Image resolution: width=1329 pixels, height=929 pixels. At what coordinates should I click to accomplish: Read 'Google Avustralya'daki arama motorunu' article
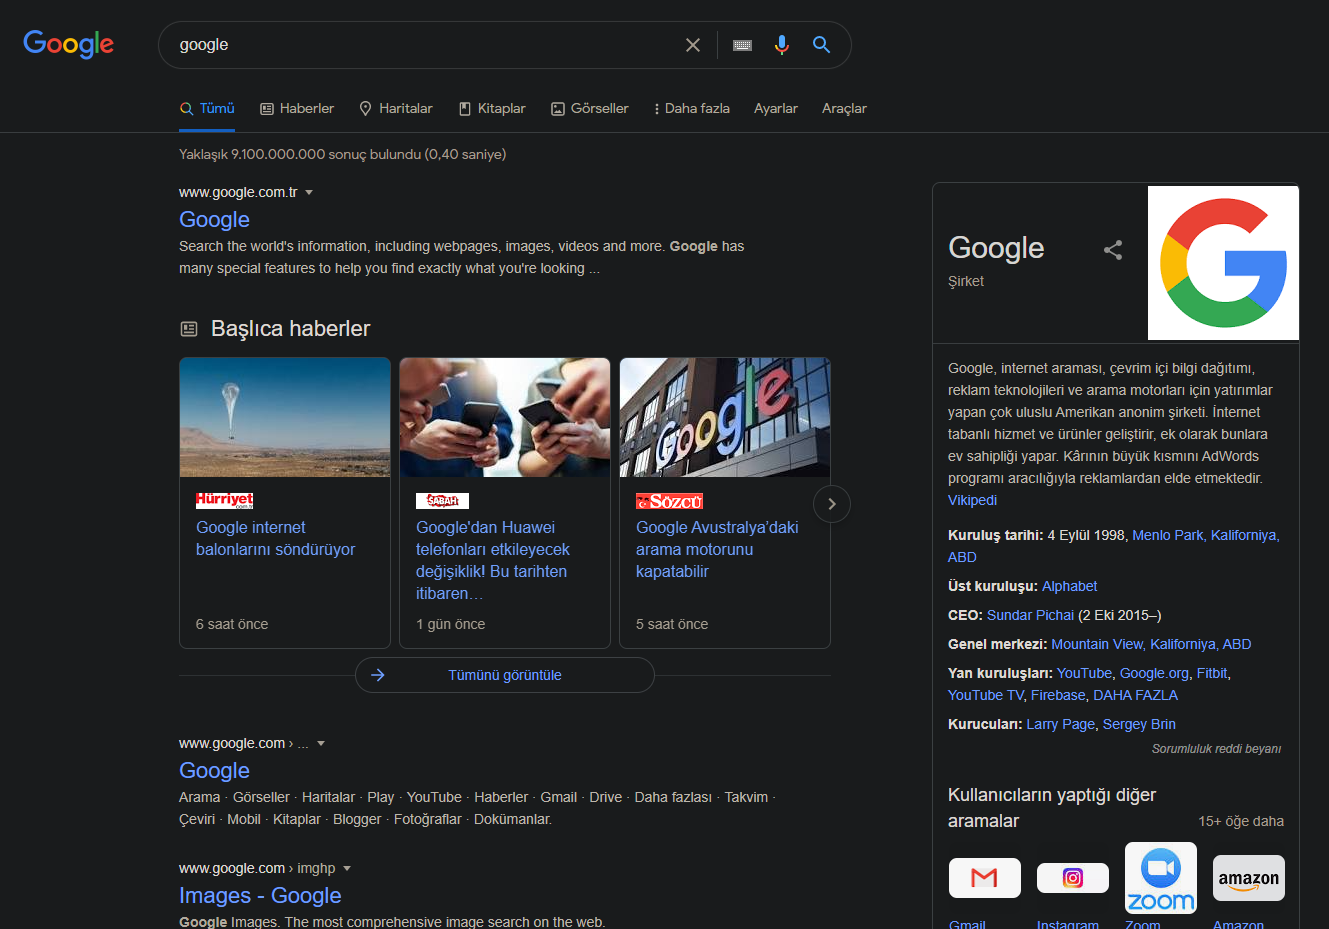[x=717, y=549]
